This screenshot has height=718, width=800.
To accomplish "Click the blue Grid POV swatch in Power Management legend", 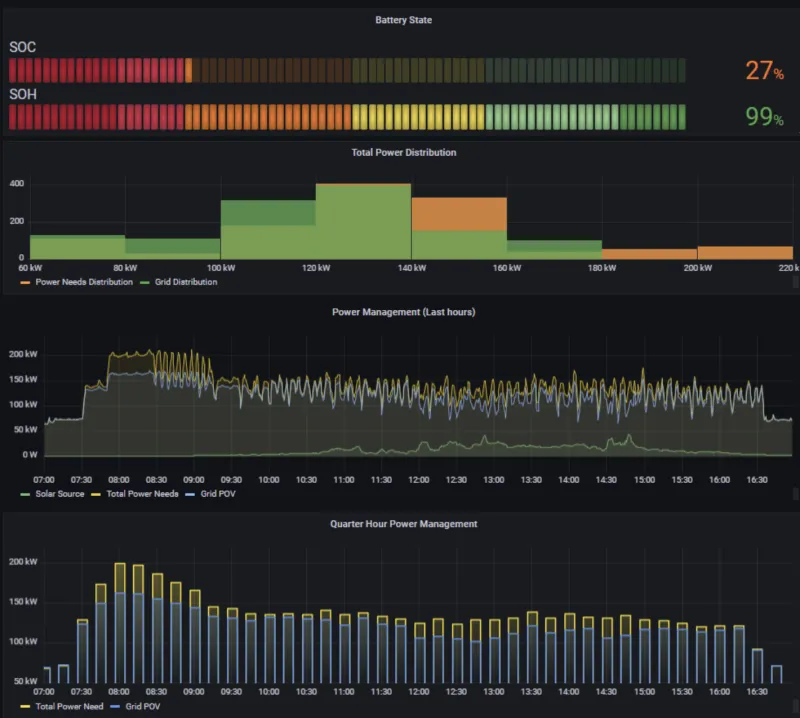I will tap(190, 494).
